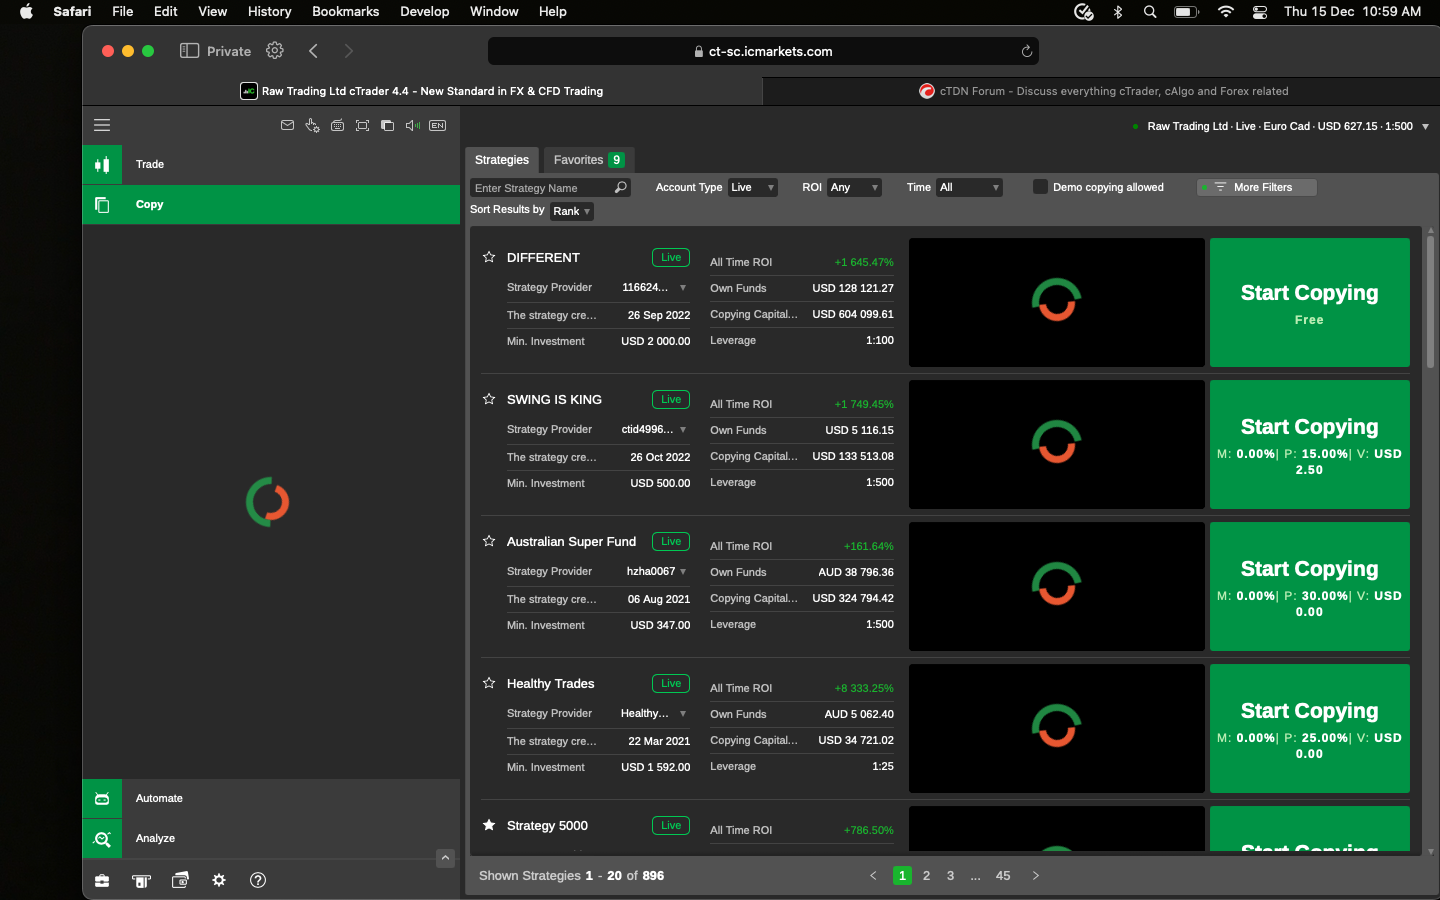Click the filter icon on More Filters
Screen dimensions: 1440x900
(1220, 187)
